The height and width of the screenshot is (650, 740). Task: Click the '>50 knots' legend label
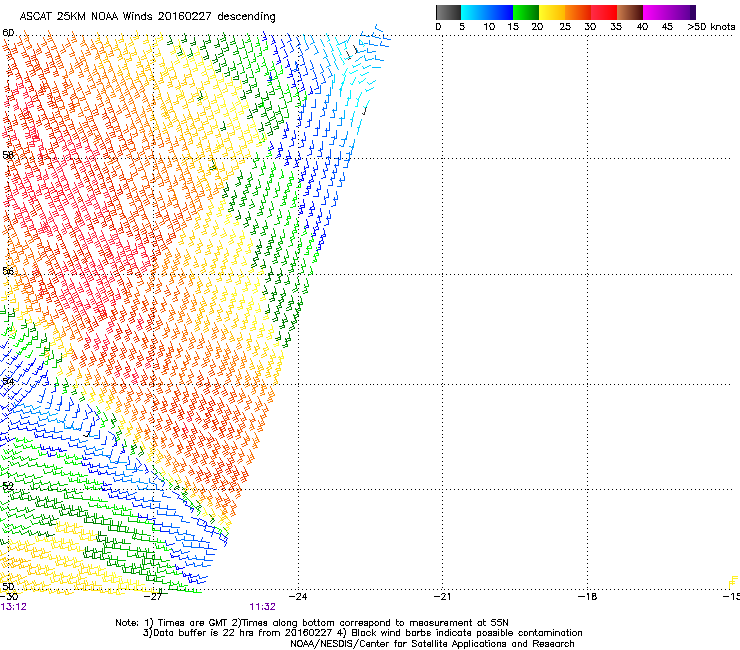711,27
